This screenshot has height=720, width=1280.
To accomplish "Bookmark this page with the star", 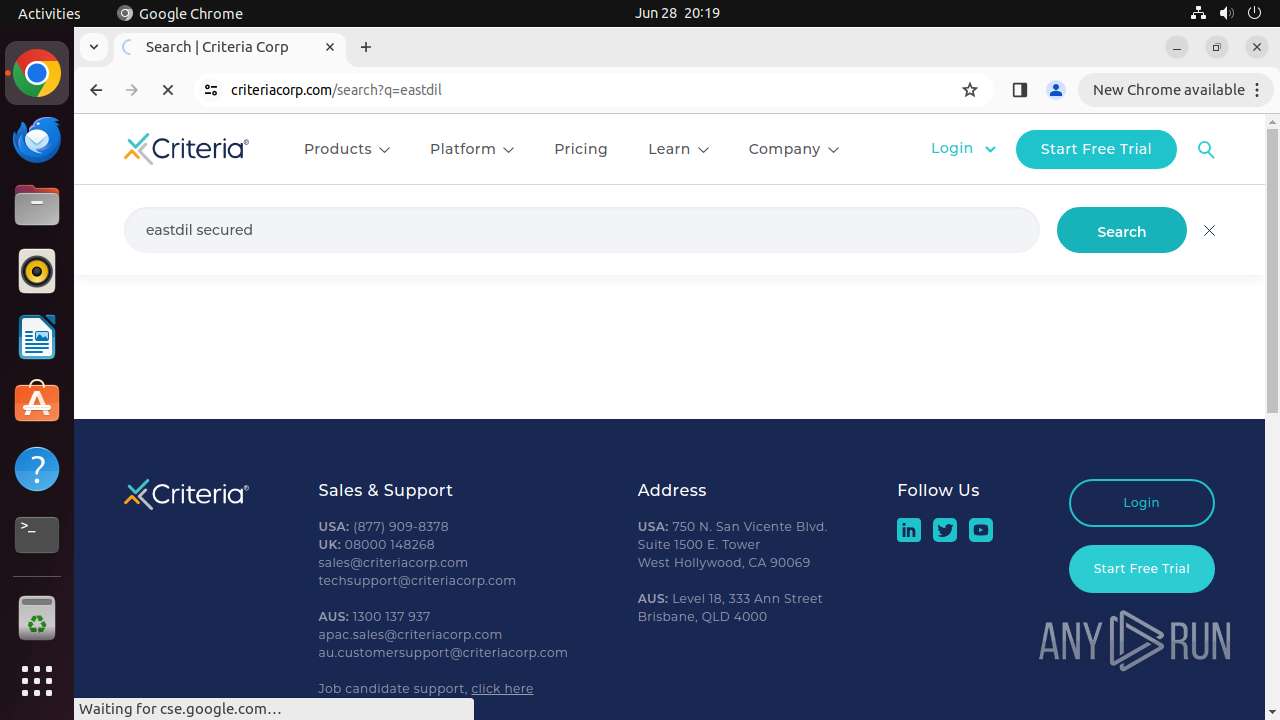I will (970, 90).
